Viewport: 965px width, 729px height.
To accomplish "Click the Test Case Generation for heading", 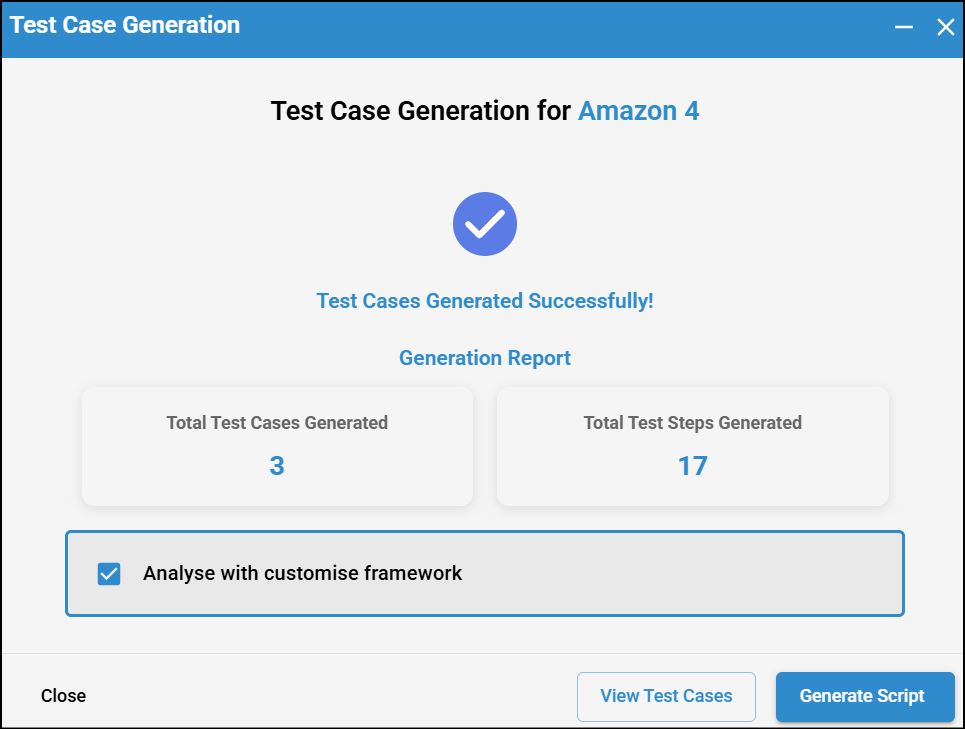I will [421, 110].
